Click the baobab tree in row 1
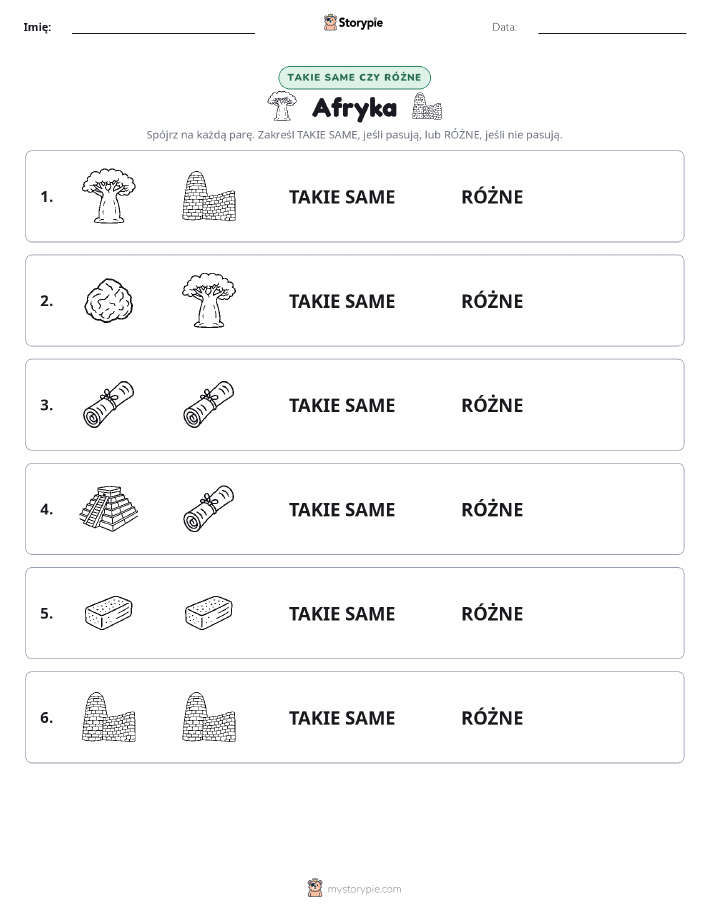The height and width of the screenshot is (917, 709). [x=109, y=196]
